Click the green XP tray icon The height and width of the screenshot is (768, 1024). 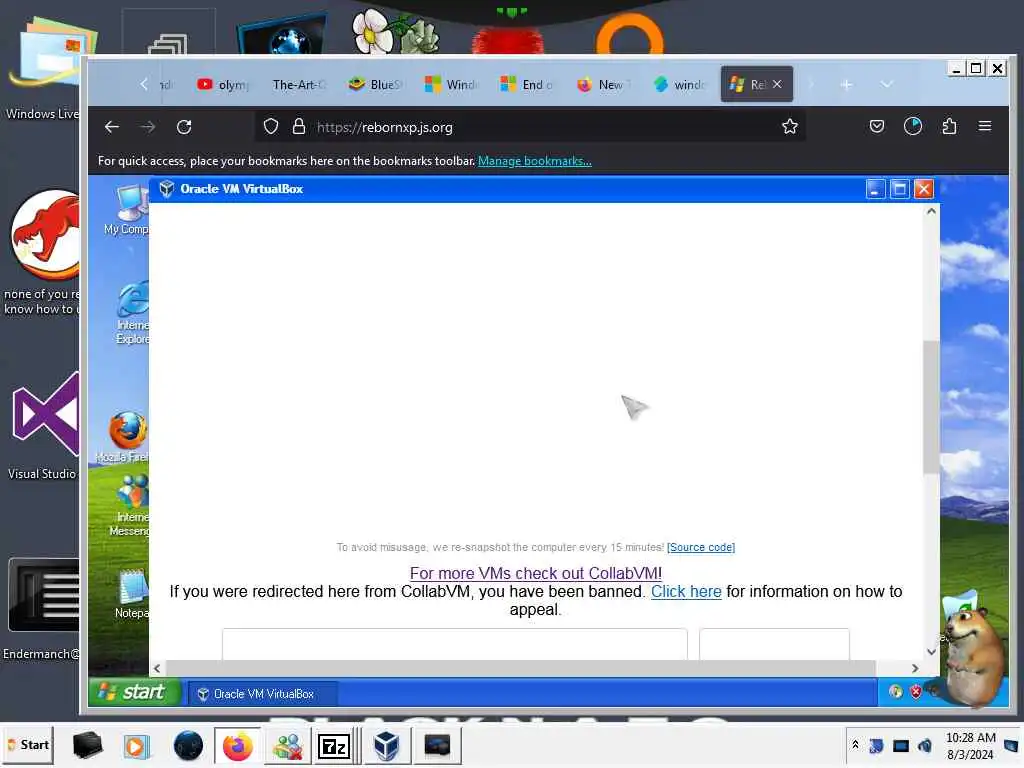pyautogui.click(x=895, y=692)
